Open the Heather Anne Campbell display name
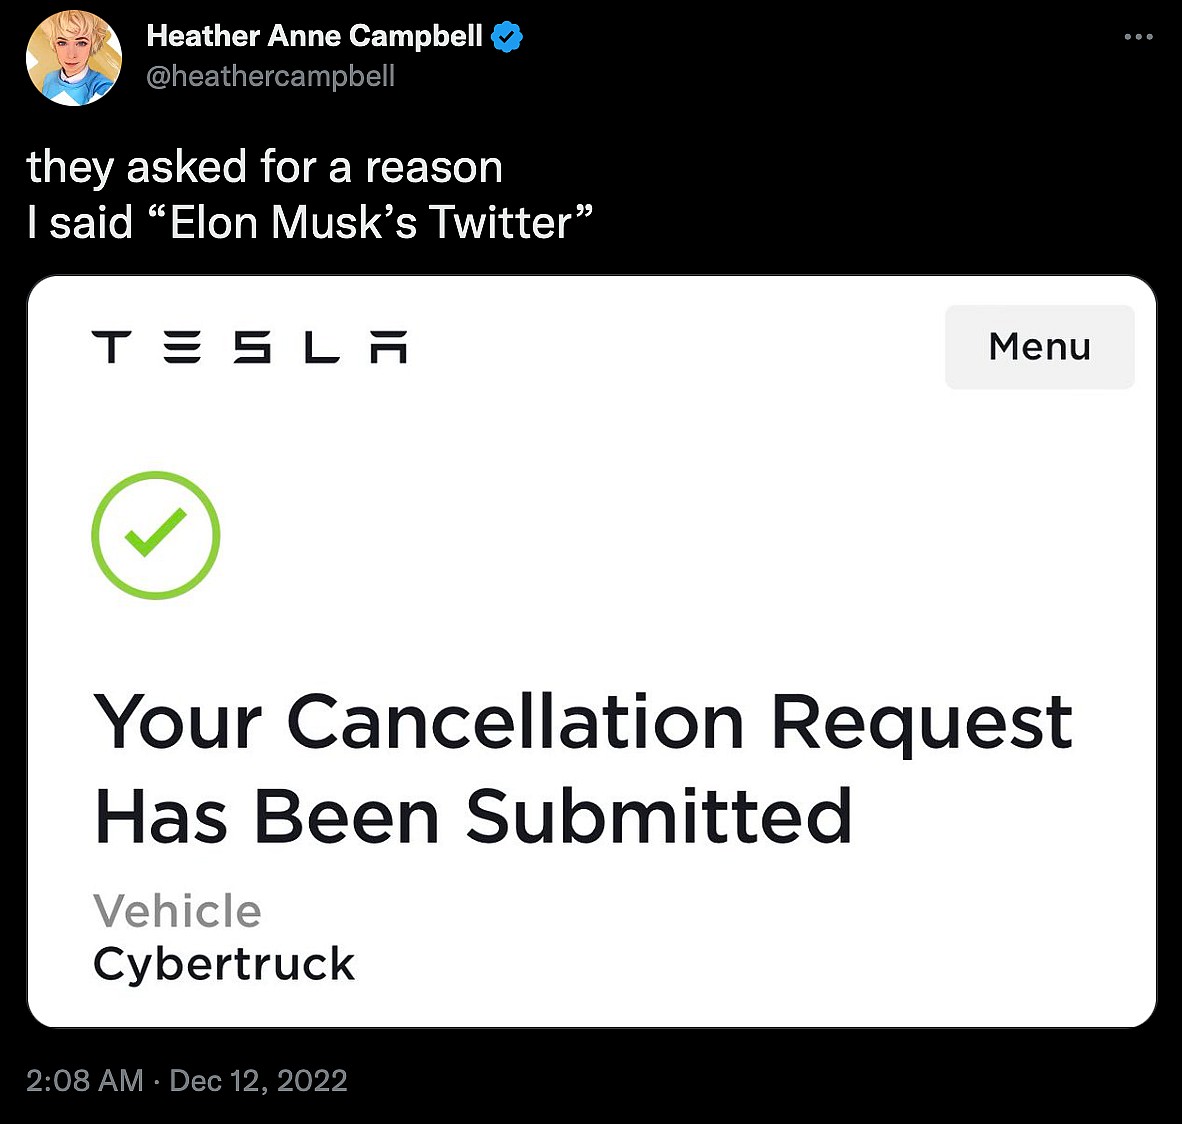 point(314,36)
